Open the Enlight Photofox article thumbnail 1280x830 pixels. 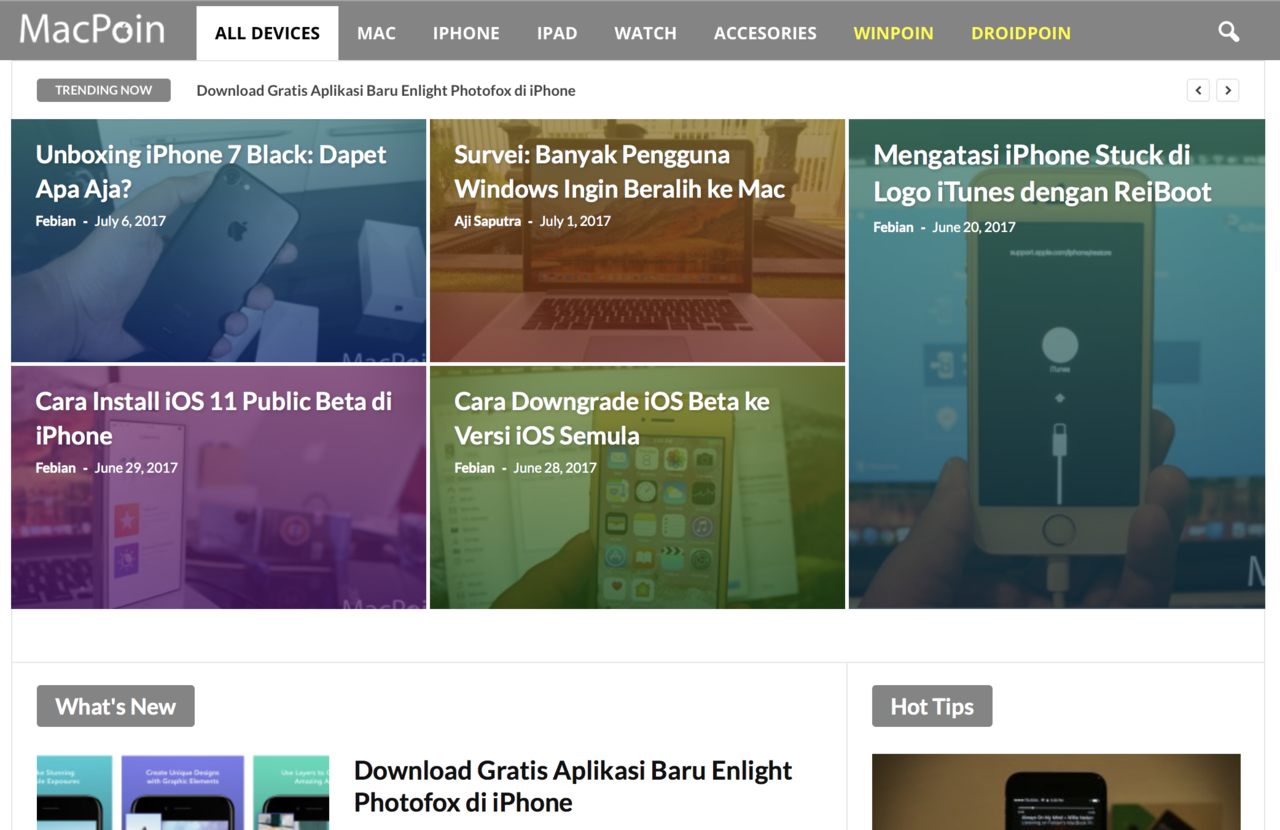183,792
